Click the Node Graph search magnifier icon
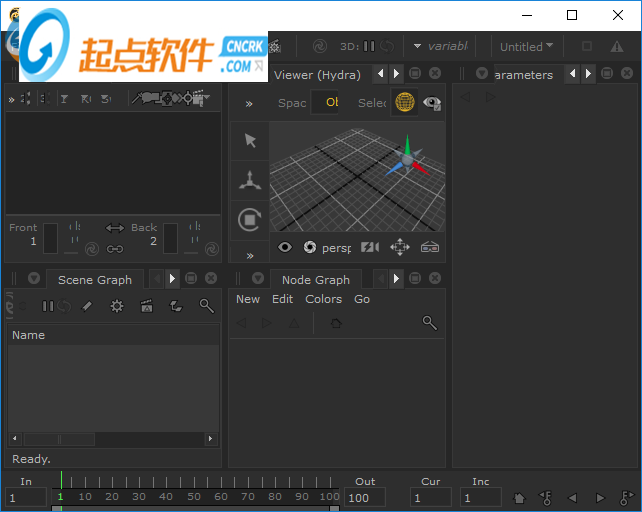 click(x=429, y=323)
